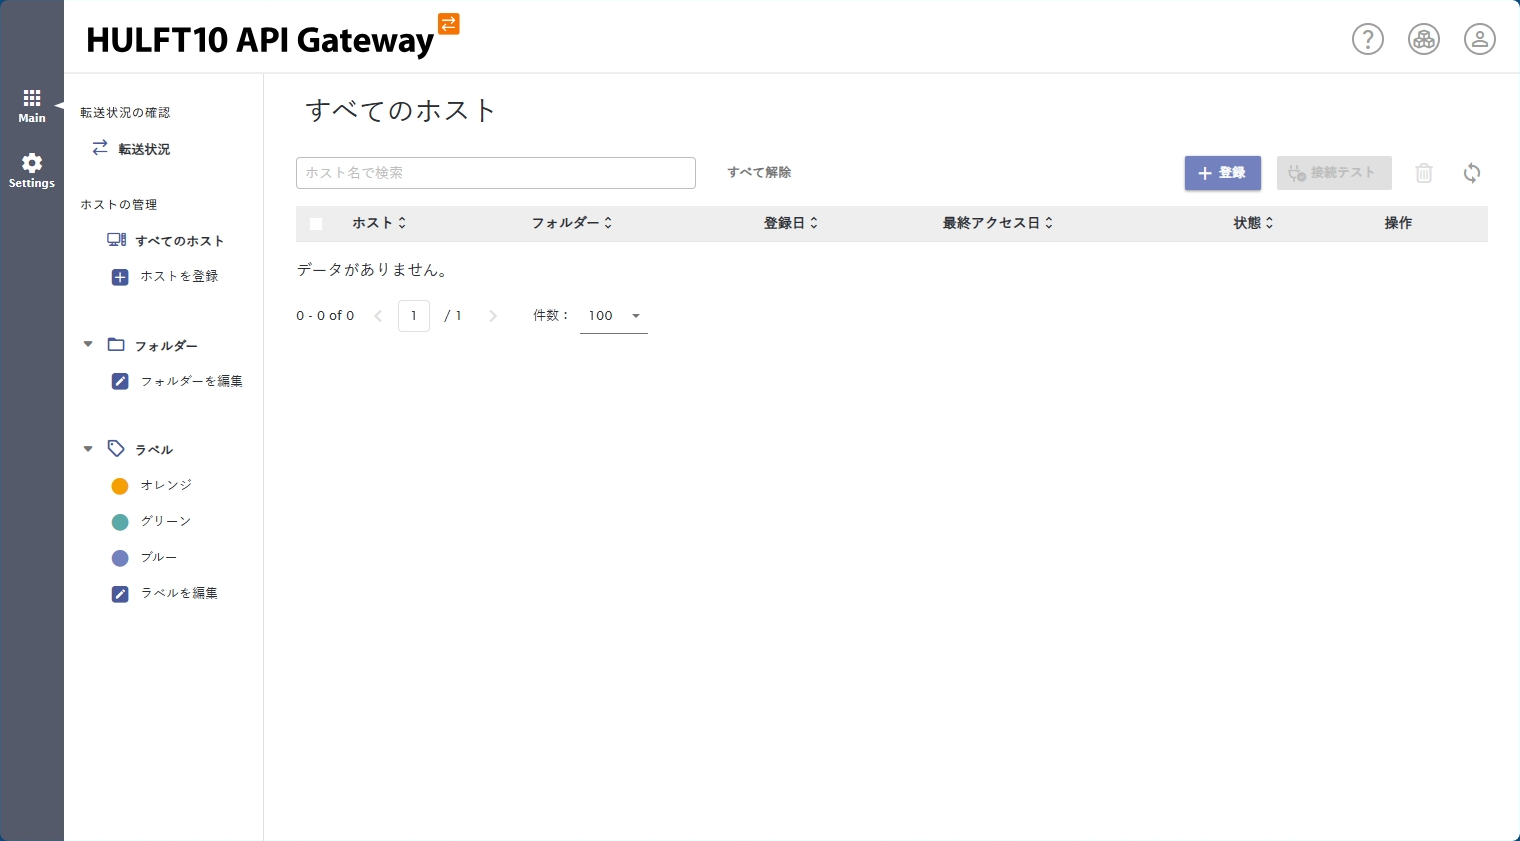Open 転送状況 menu item

coord(144,149)
